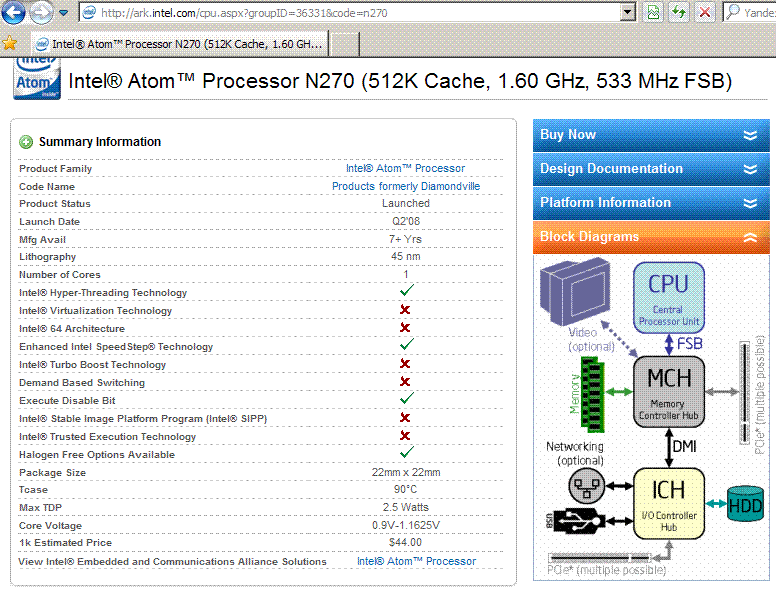Click the DMI arrow label
Screen dimensions: 776x596
684,447
